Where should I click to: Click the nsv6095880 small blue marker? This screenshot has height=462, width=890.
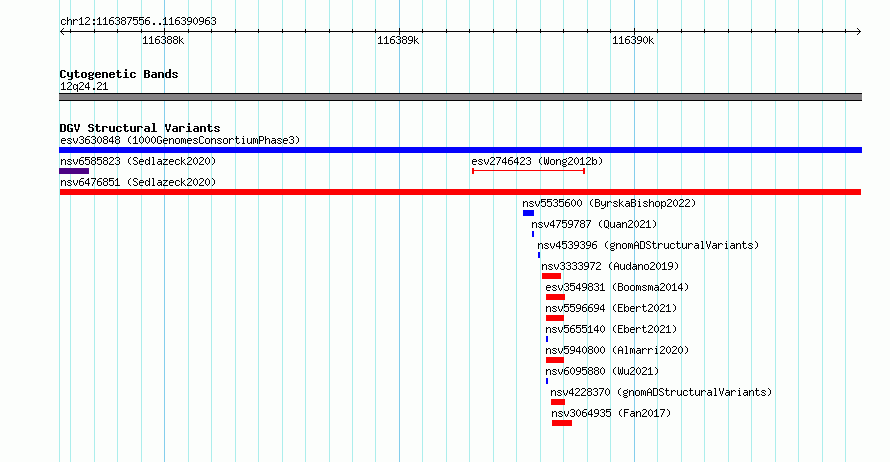click(x=547, y=381)
